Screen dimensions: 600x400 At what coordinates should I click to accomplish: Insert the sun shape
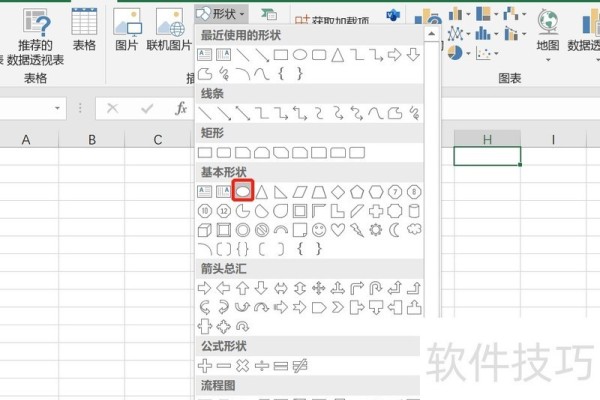point(376,230)
